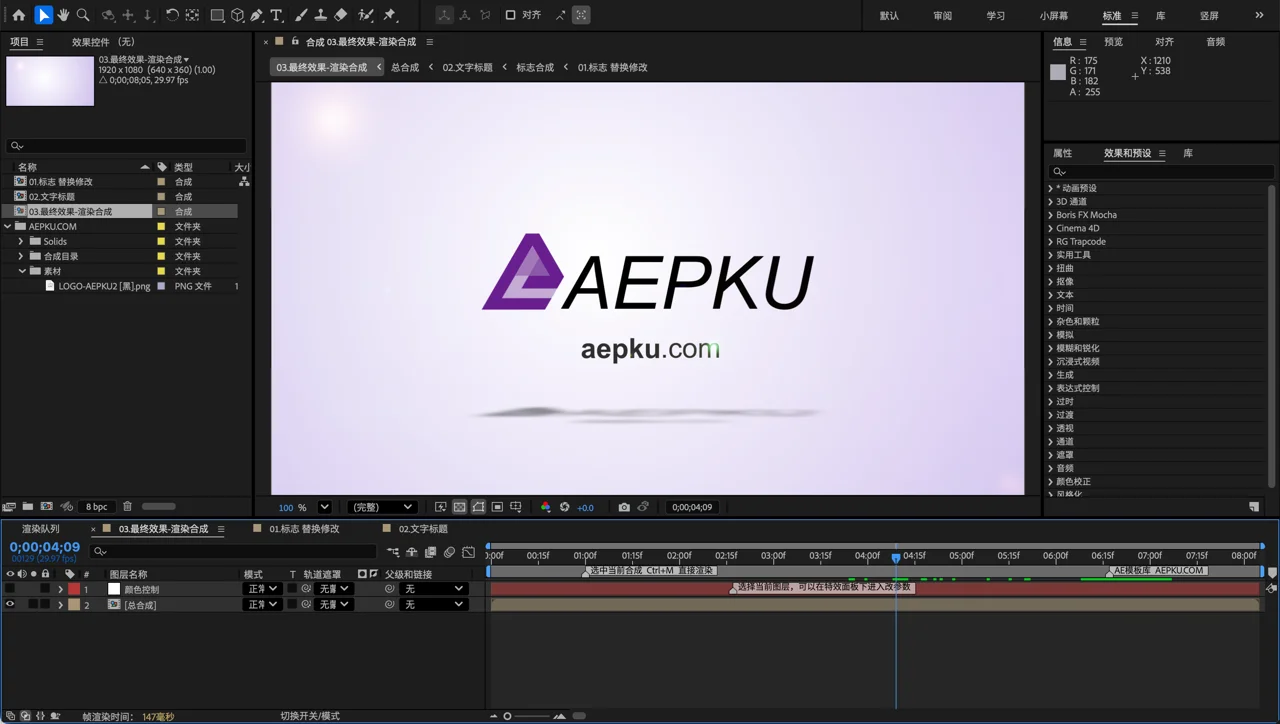This screenshot has height=724, width=1280.
Task: Switch to the 02.文字标题 timeline tab
Action: 423,529
